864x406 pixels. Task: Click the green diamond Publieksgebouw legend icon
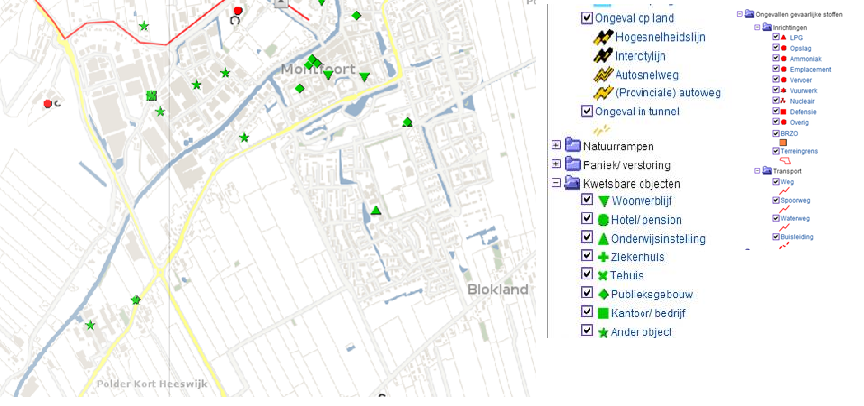[603, 295]
